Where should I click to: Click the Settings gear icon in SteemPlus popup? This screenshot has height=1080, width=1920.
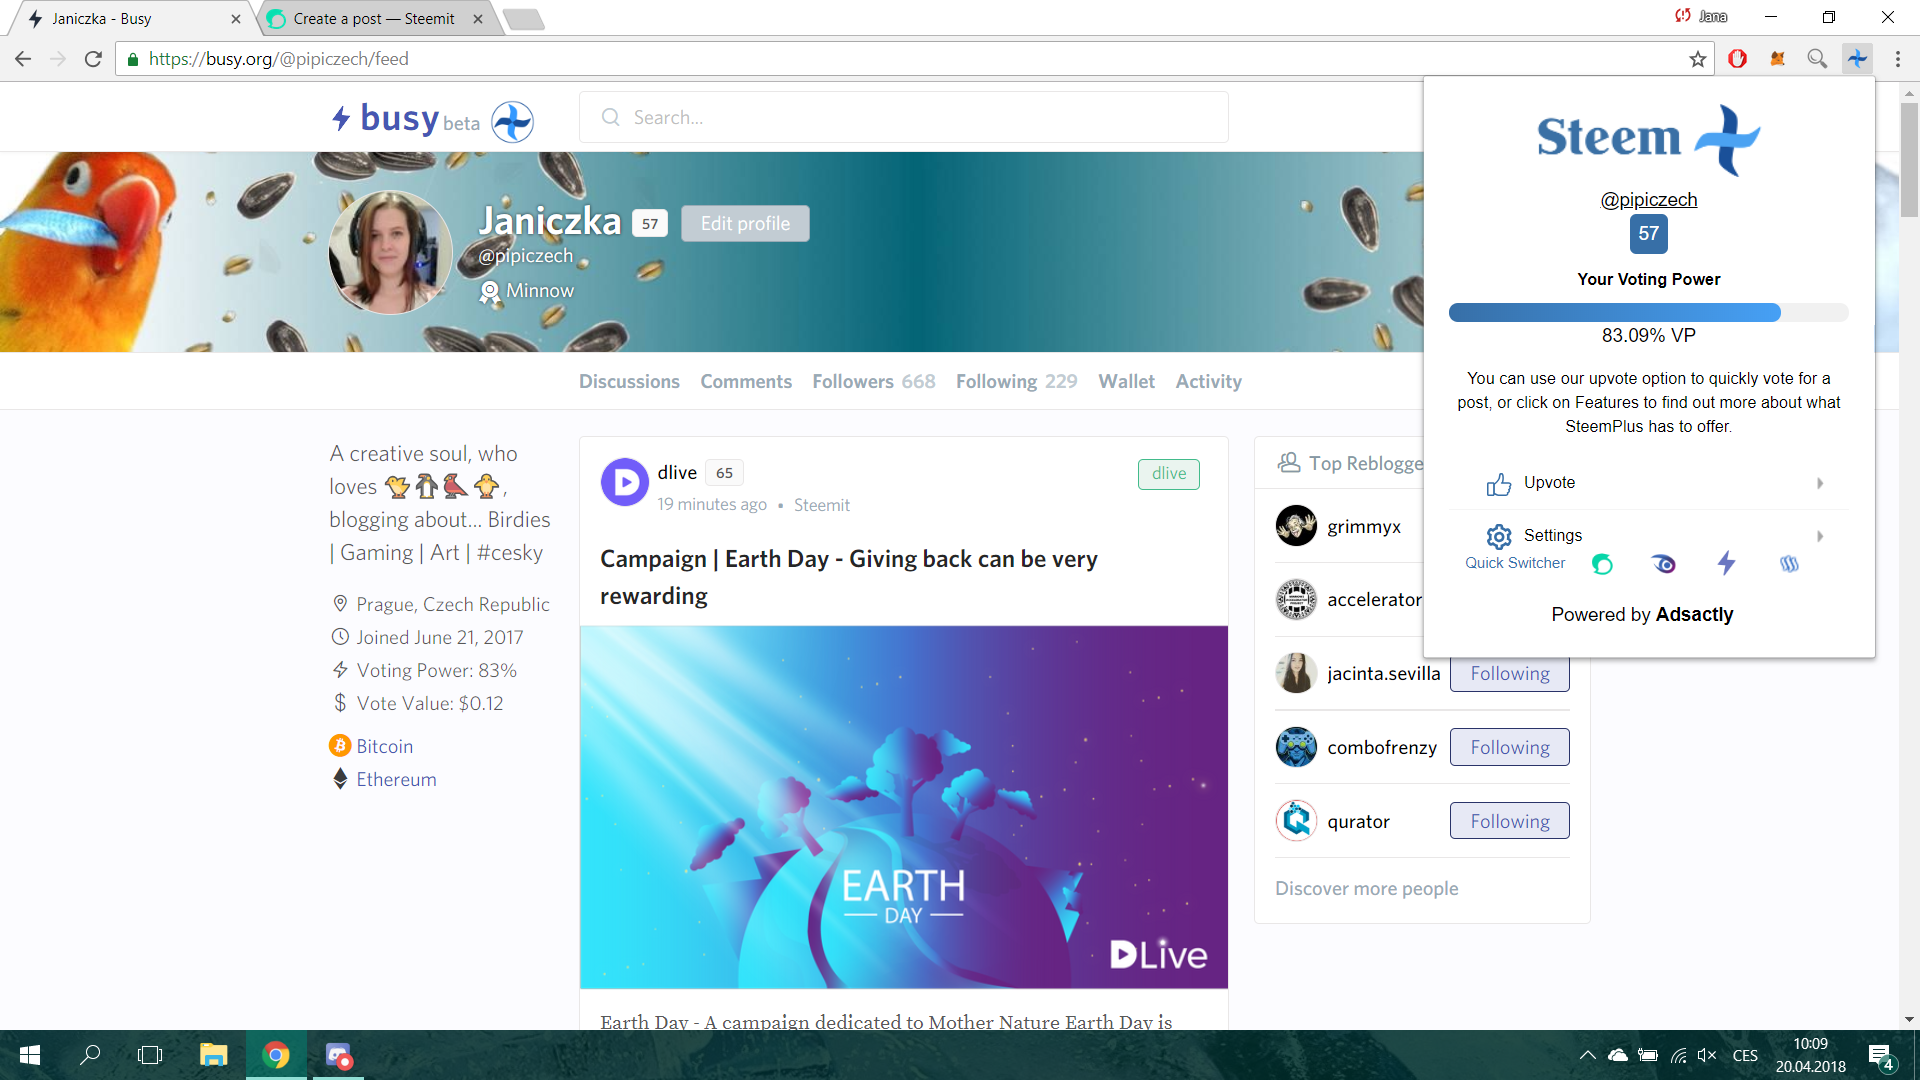(x=1498, y=536)
